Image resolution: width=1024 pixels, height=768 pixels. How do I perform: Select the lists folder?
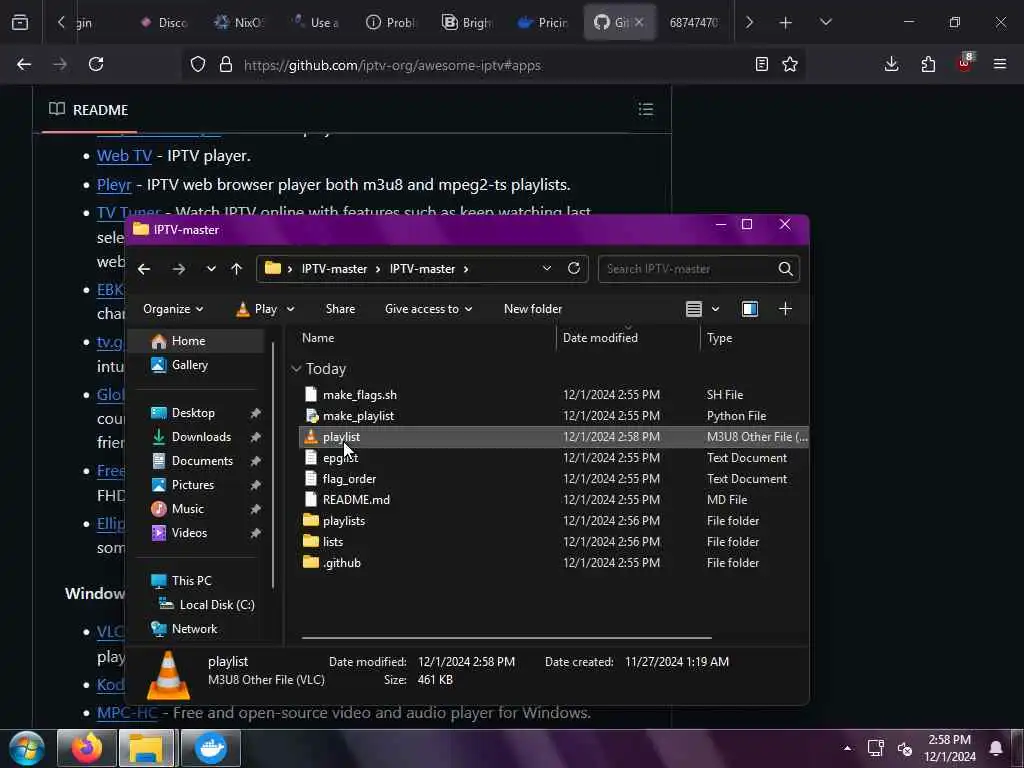pos(554,541)
